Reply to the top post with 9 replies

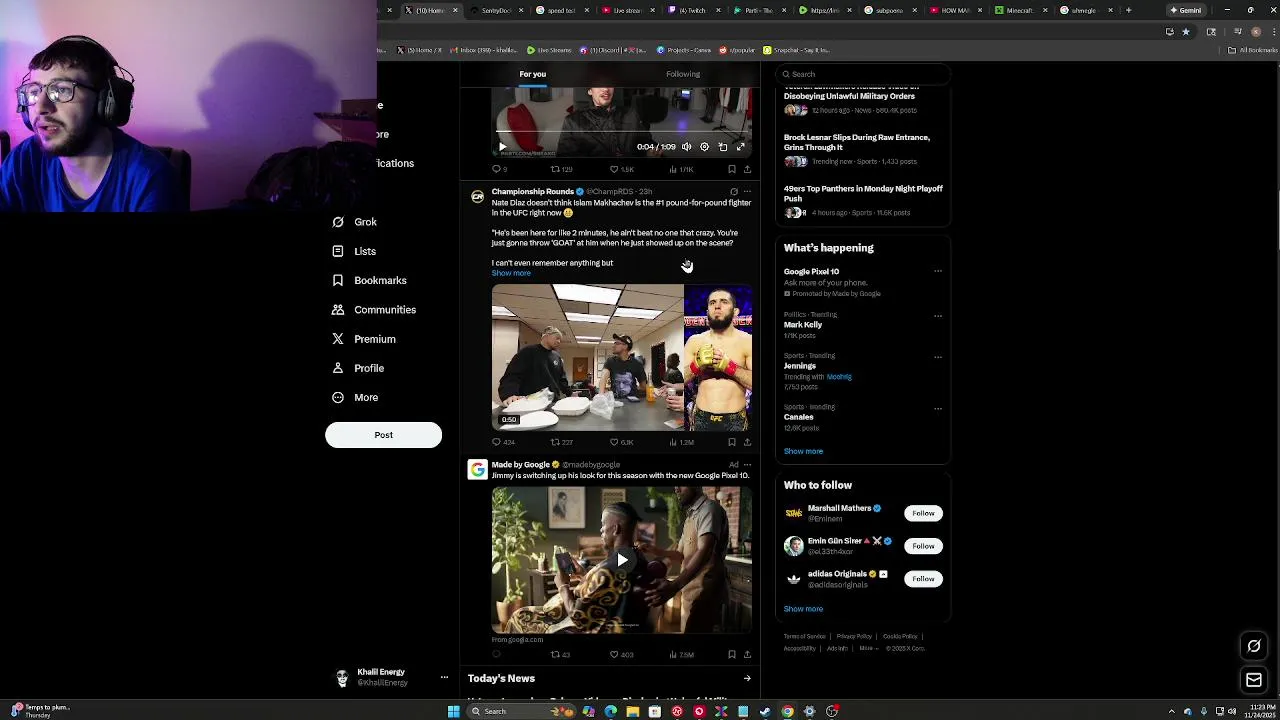499,169
